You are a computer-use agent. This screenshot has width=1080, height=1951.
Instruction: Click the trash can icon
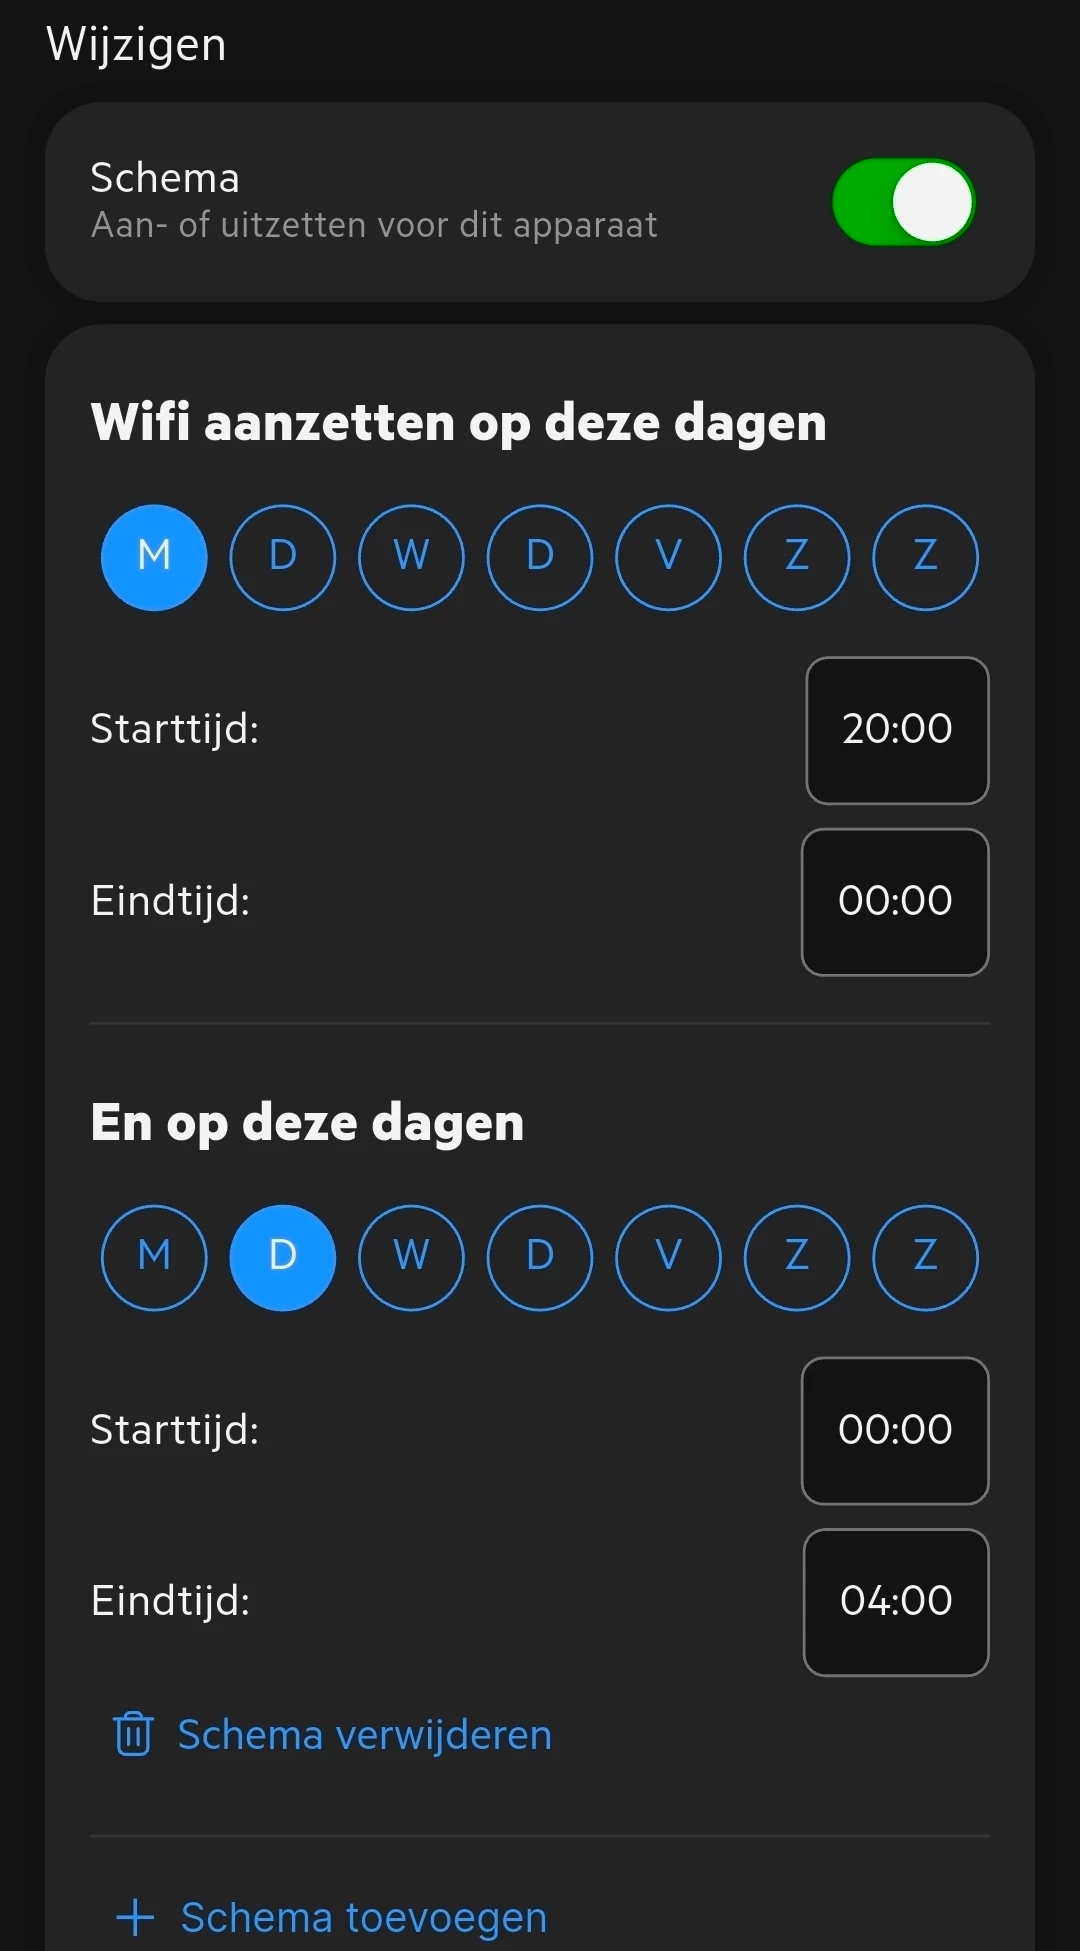(133, 1734)
